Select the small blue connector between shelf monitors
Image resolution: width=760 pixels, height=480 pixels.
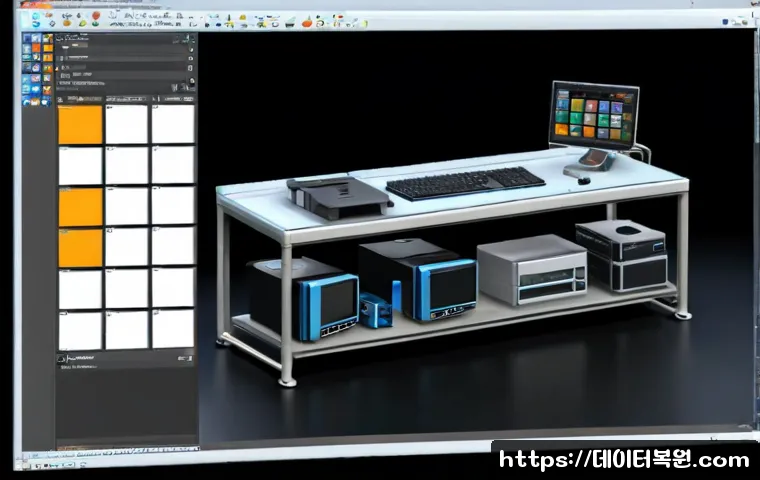pyautogui.click(x=376, y=309)
